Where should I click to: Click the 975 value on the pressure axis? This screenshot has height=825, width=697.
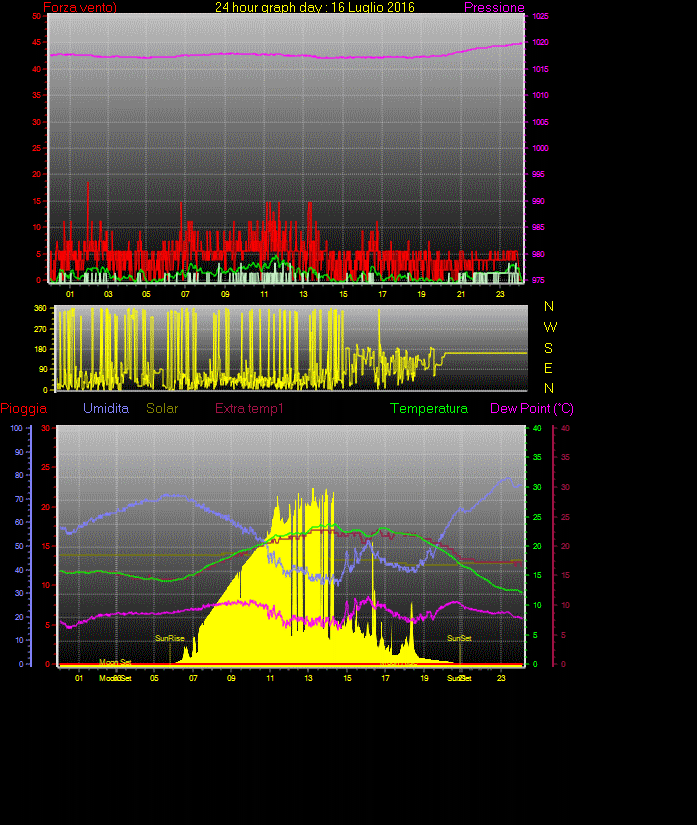tap(538, 280)
